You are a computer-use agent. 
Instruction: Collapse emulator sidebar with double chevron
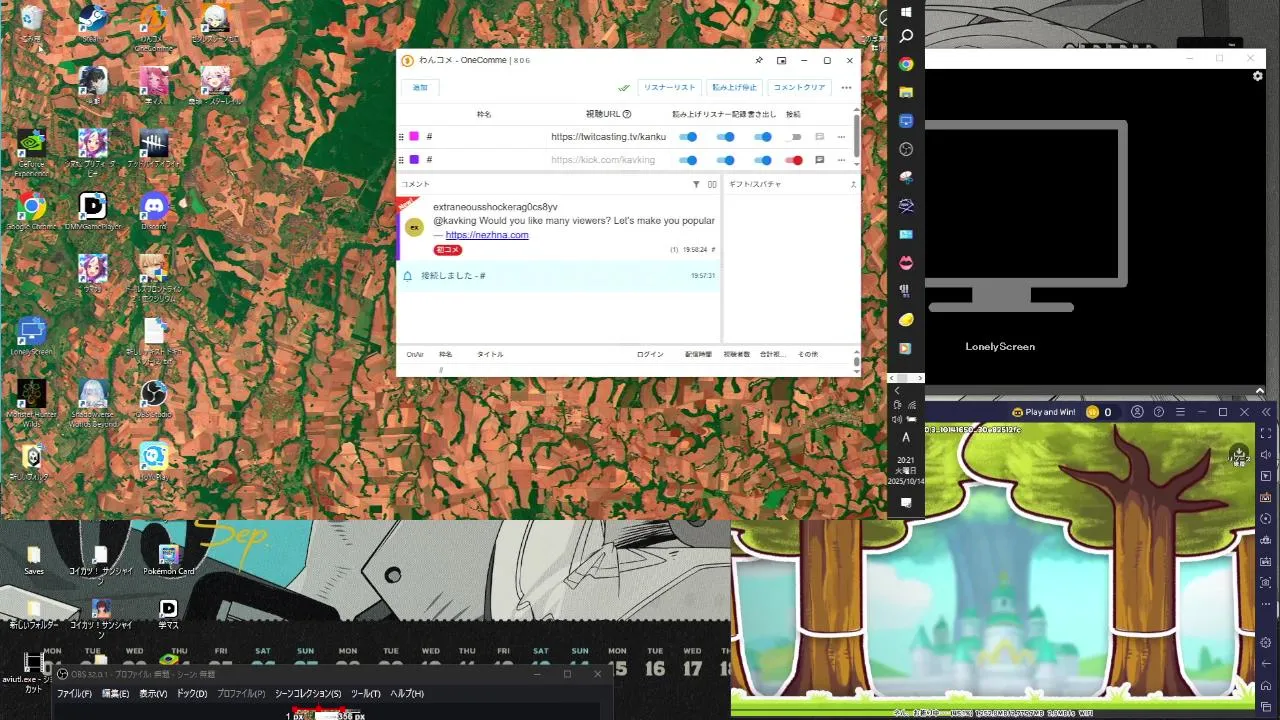1267,412
